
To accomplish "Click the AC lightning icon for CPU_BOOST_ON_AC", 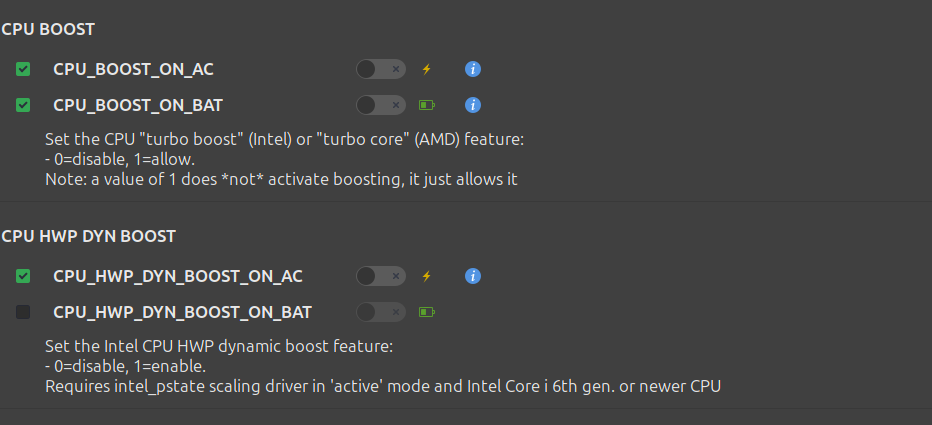I will coord(427,69).
